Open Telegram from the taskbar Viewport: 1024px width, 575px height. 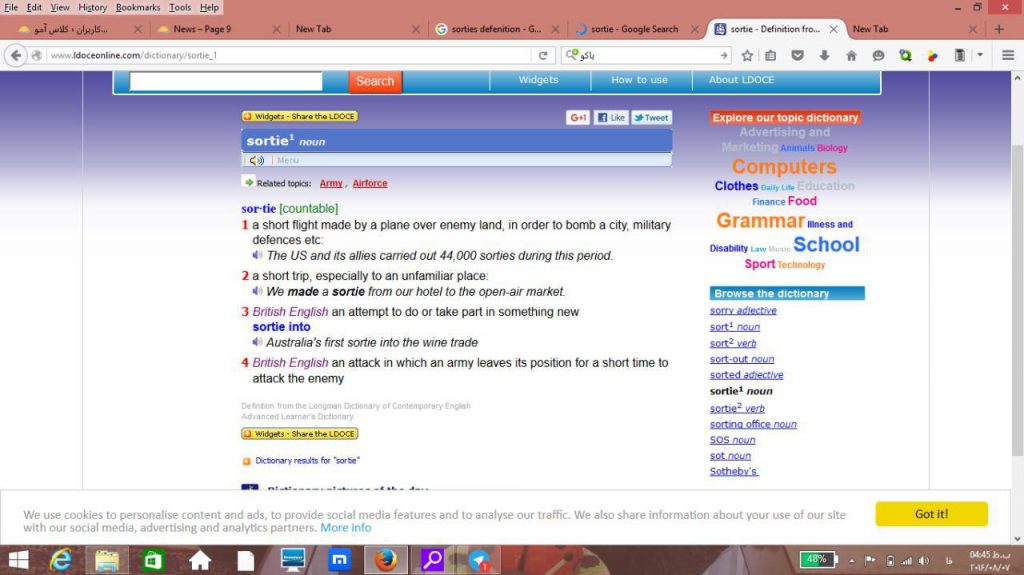[479, 560]
